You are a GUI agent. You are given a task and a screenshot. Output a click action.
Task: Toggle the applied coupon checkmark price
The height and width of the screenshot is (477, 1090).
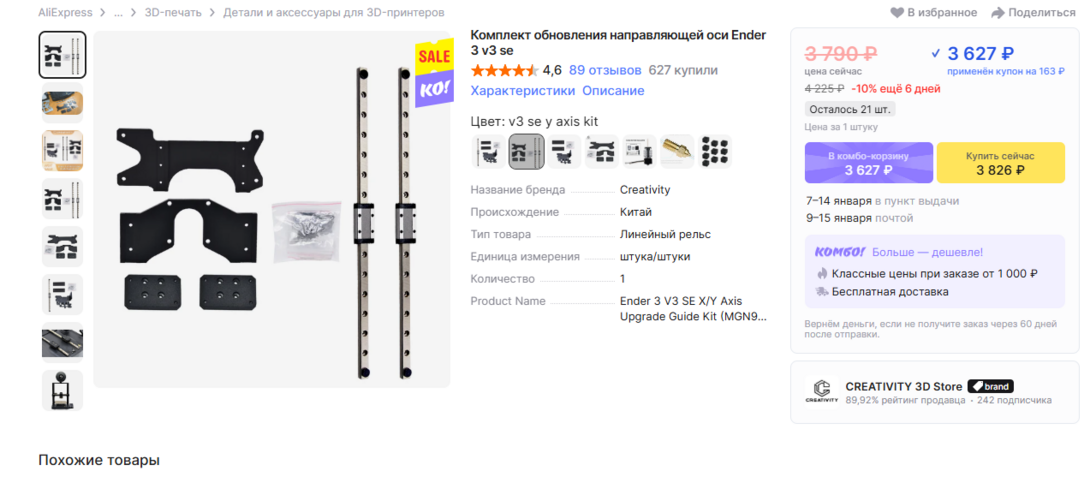pos(972,54)
